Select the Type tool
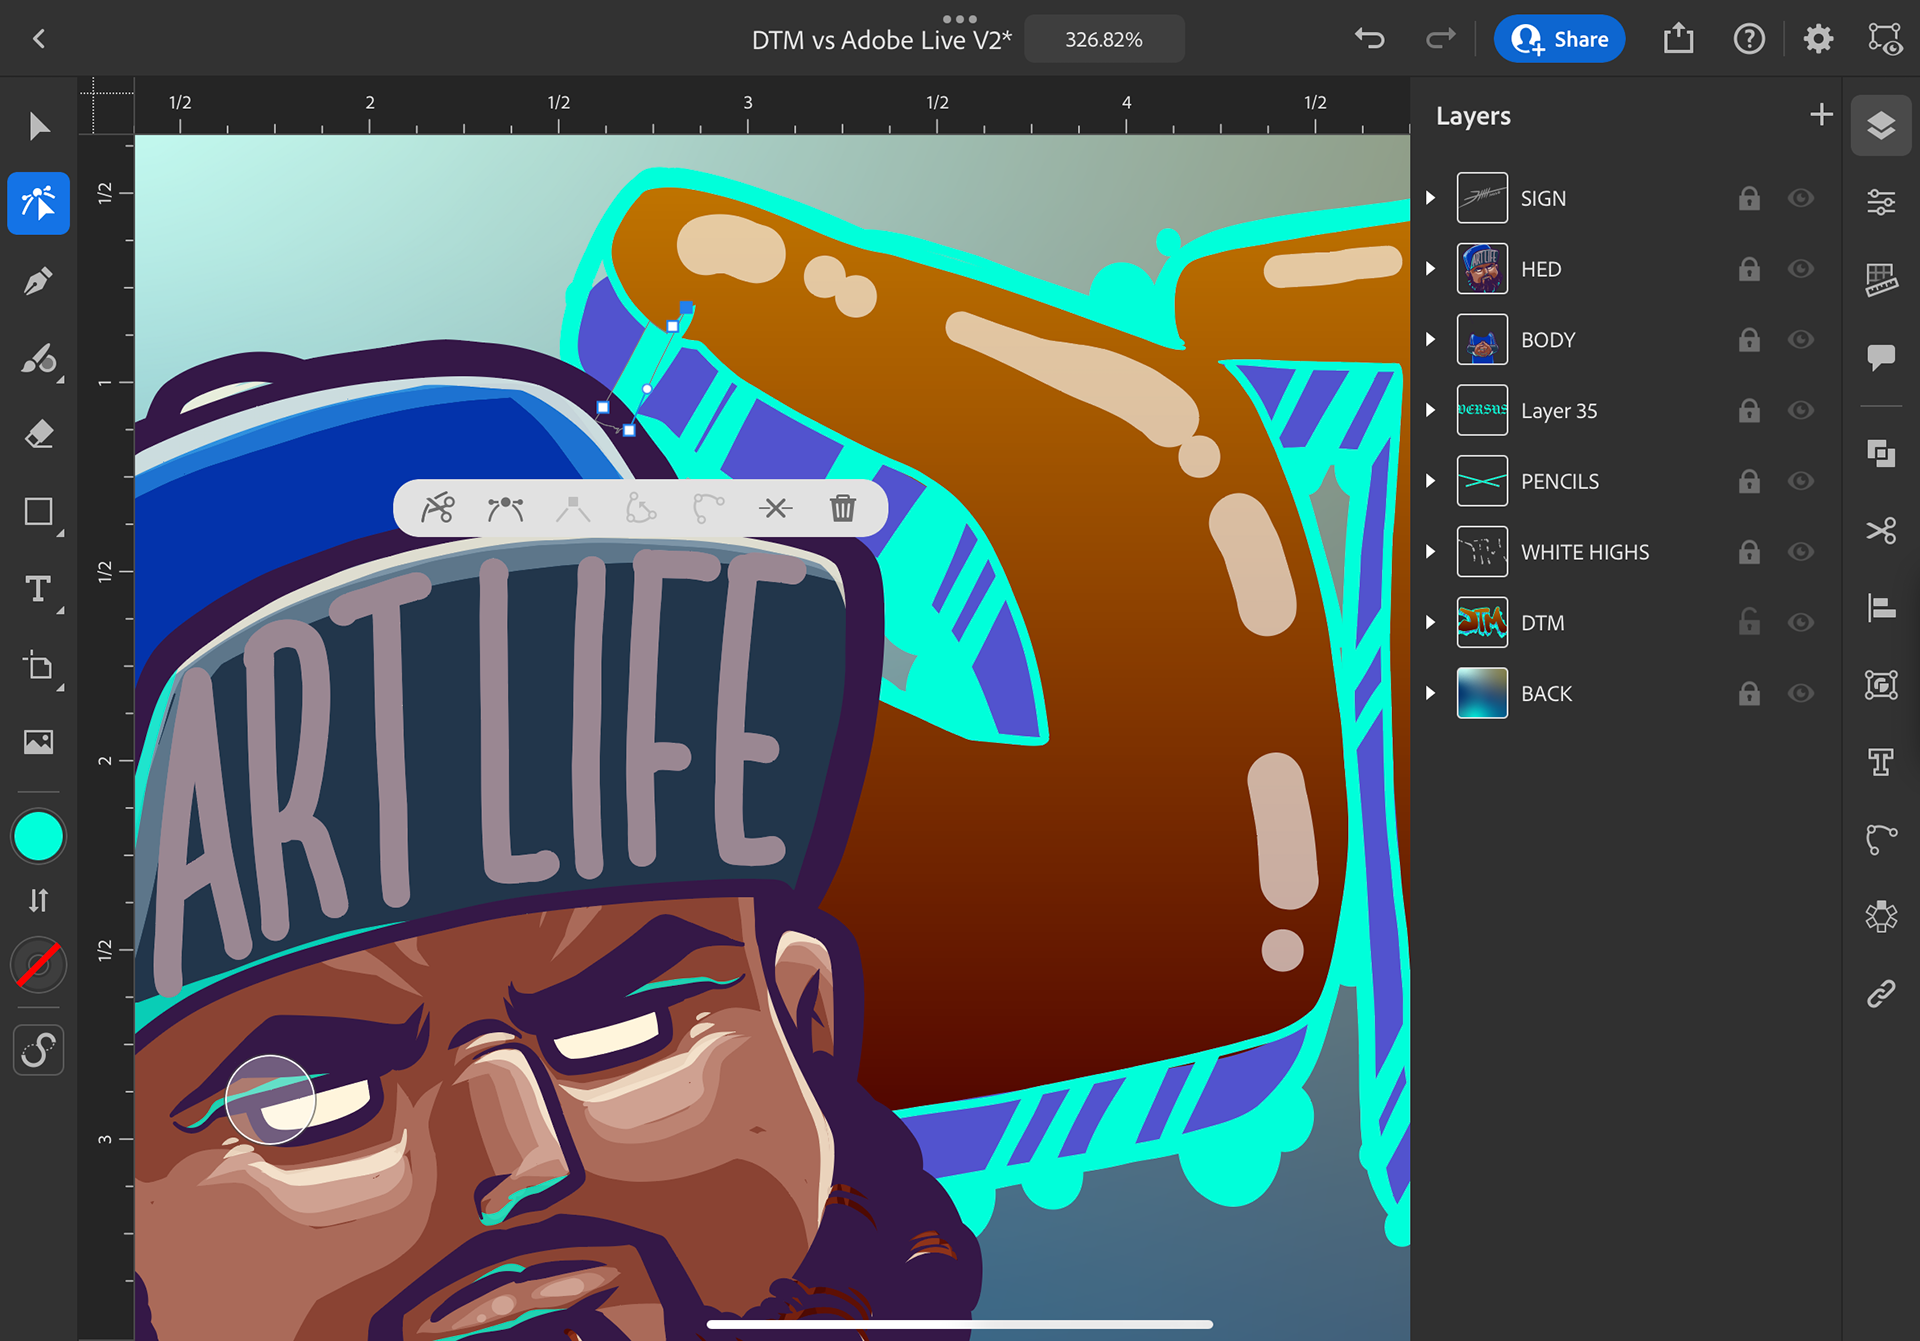Viewport: 1920px width, 1341px height. pyautogui.click(x=39, y=589)
